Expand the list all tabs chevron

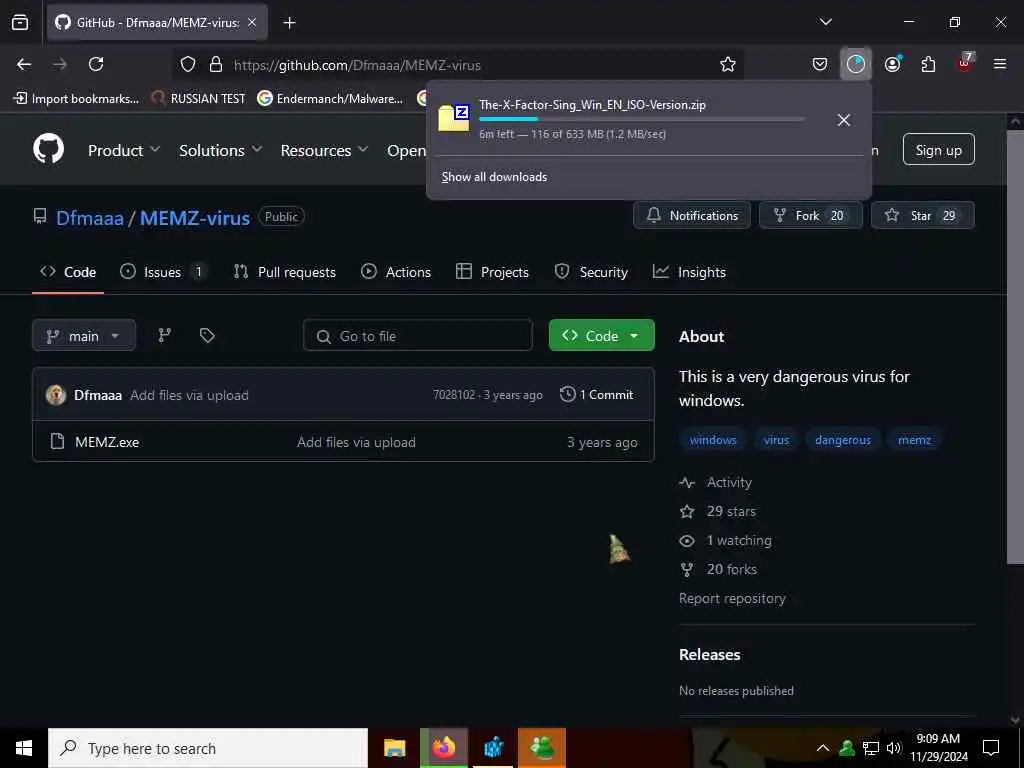click(x=825, y=22)
